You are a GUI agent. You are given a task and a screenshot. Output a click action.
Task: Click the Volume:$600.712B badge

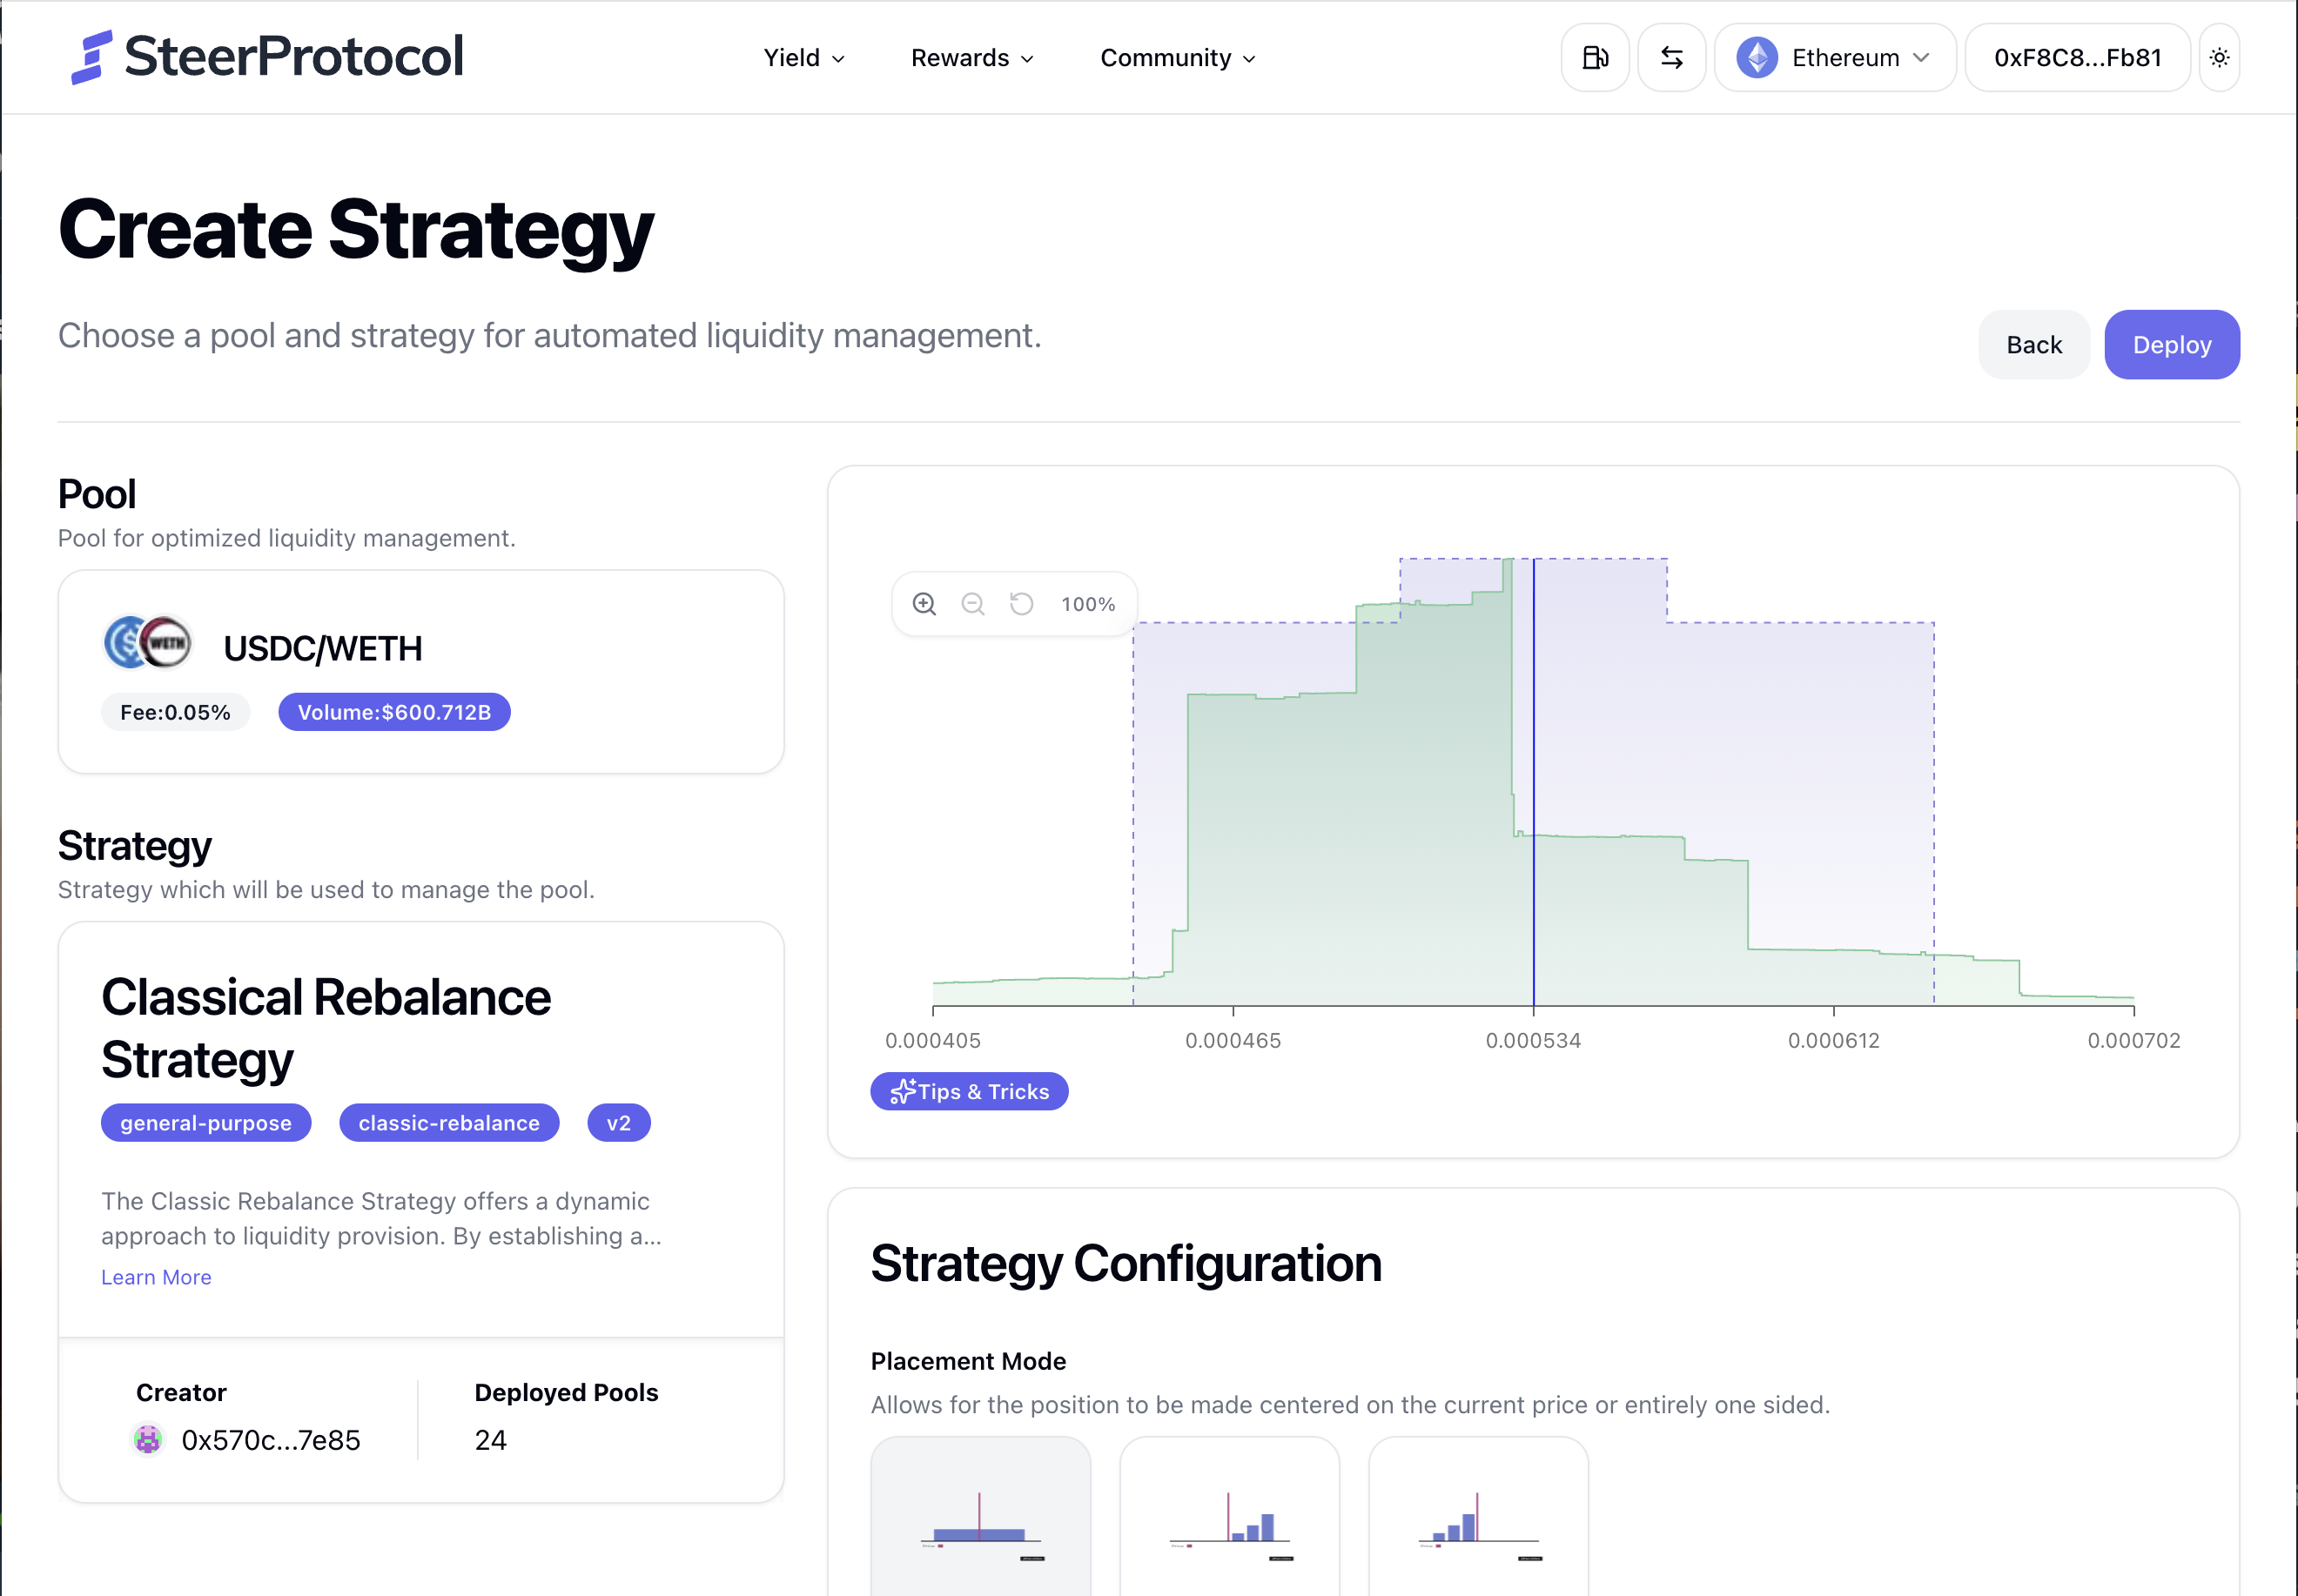[394, 713]
